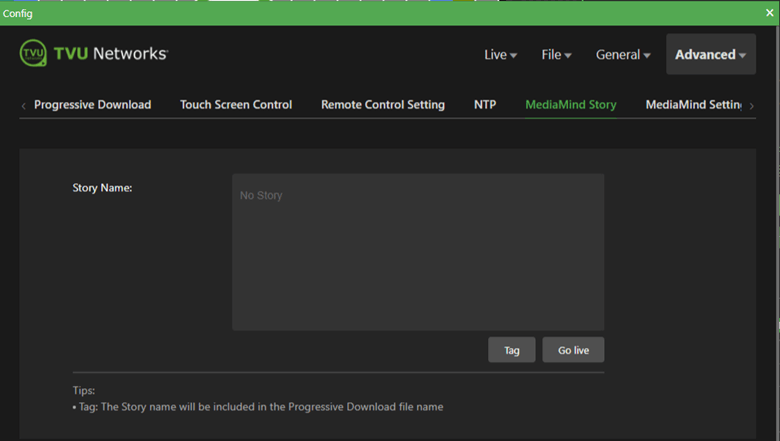Click the Tag button
This screenshot has width=780, height=441.
coord(511,350)
